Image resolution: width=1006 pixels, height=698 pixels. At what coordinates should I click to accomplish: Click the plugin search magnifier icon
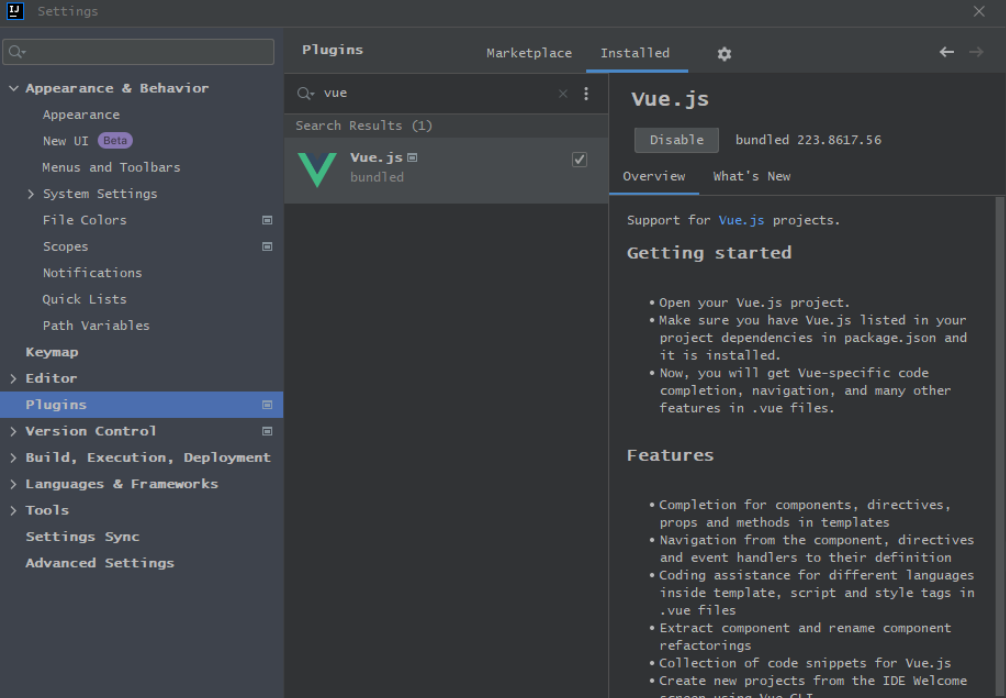(x=305, y=94)
